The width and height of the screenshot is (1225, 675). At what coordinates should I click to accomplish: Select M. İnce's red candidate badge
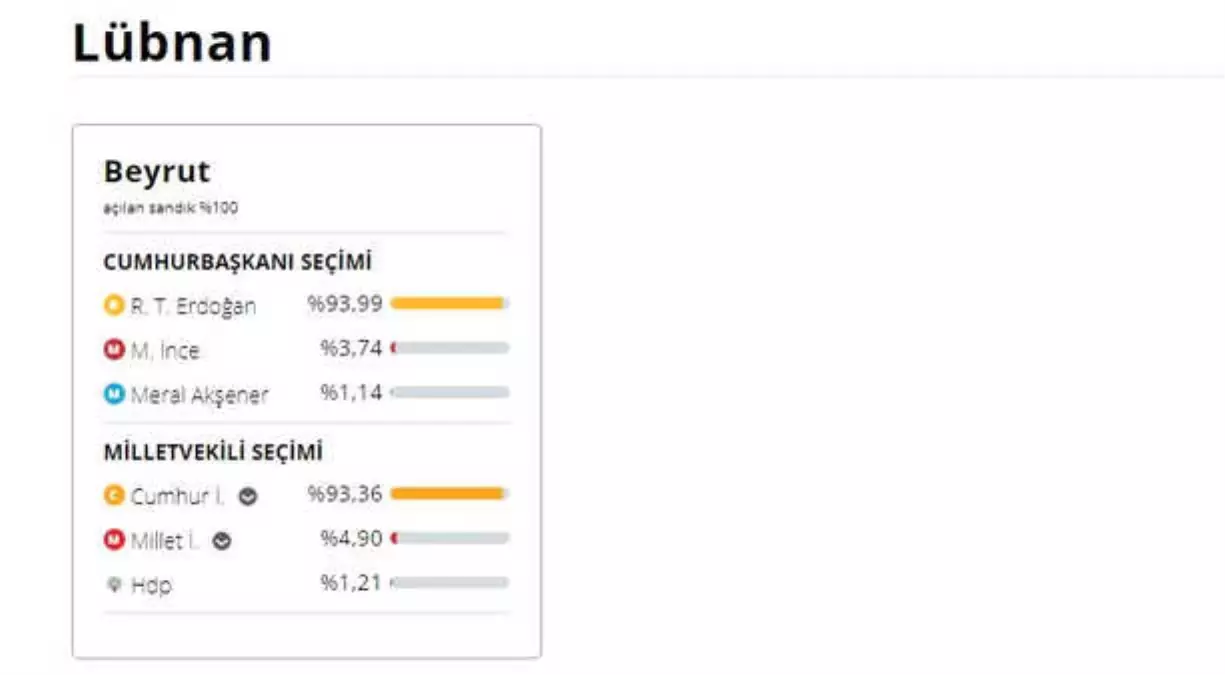point(113,350)
